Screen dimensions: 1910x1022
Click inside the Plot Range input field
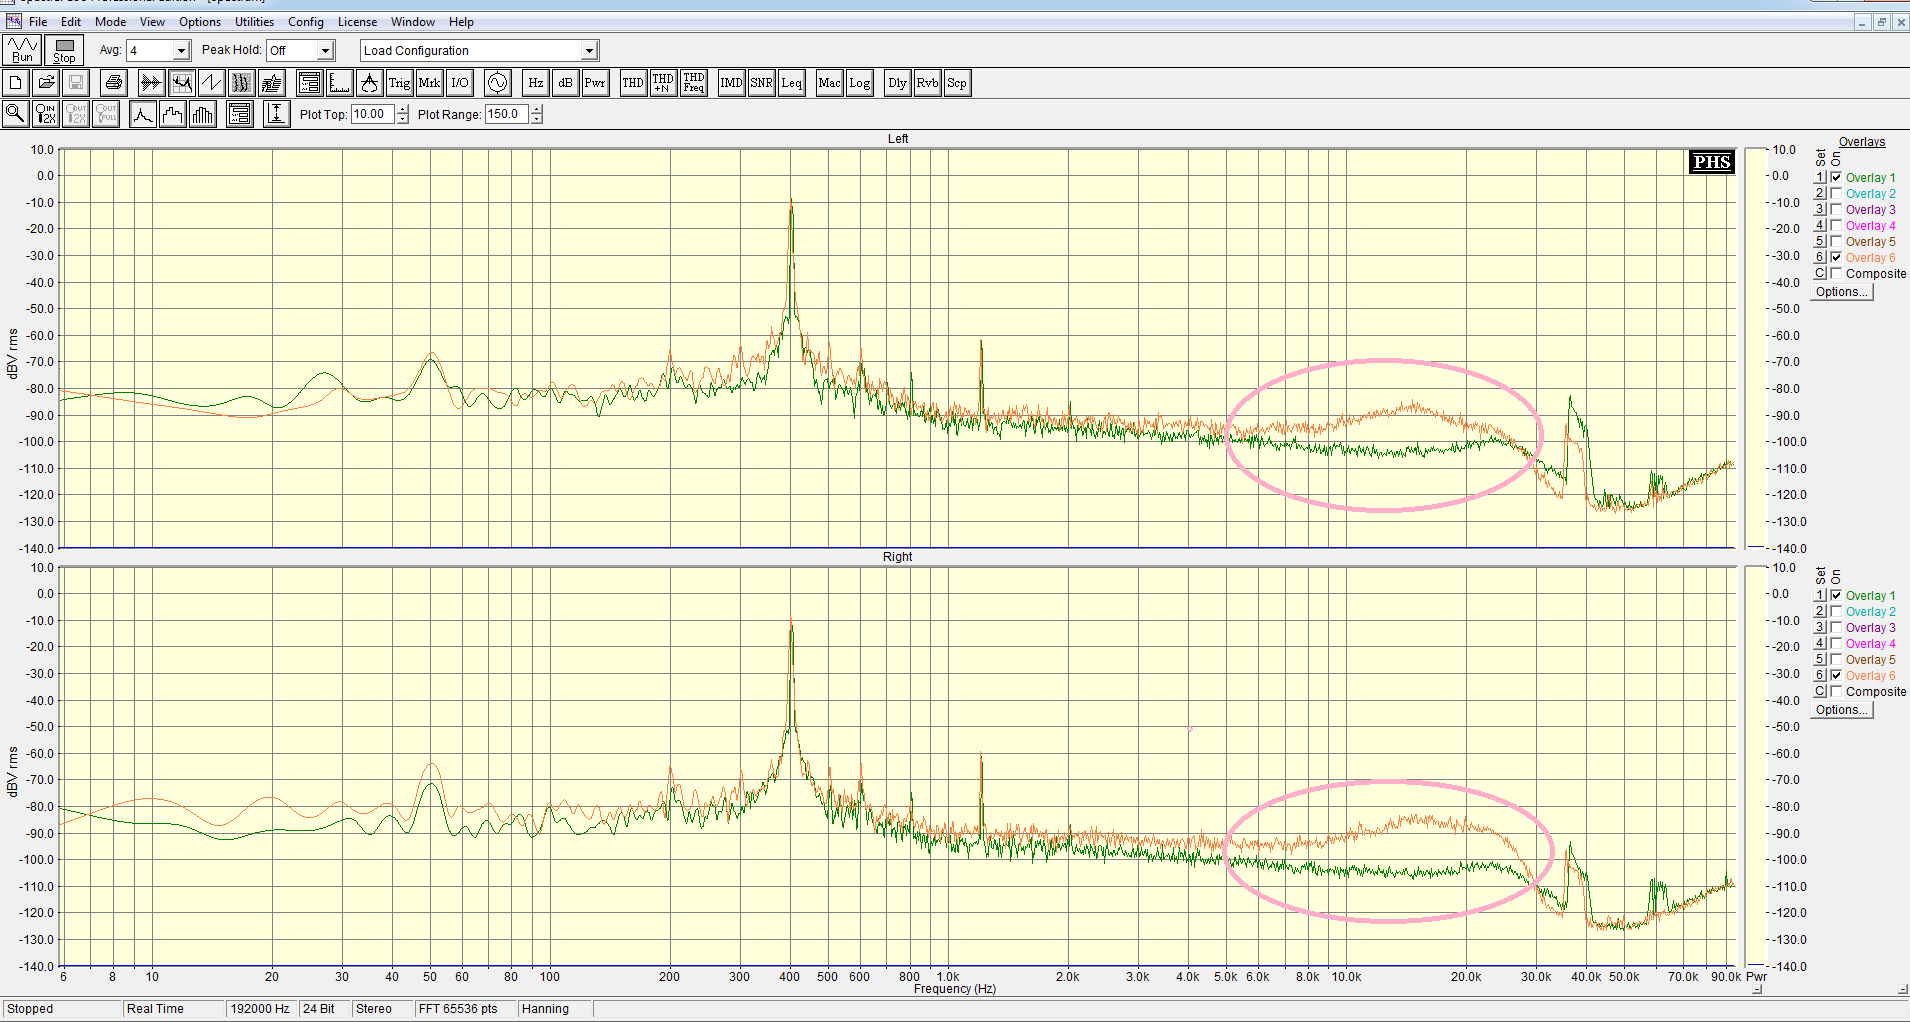[507, 114]
